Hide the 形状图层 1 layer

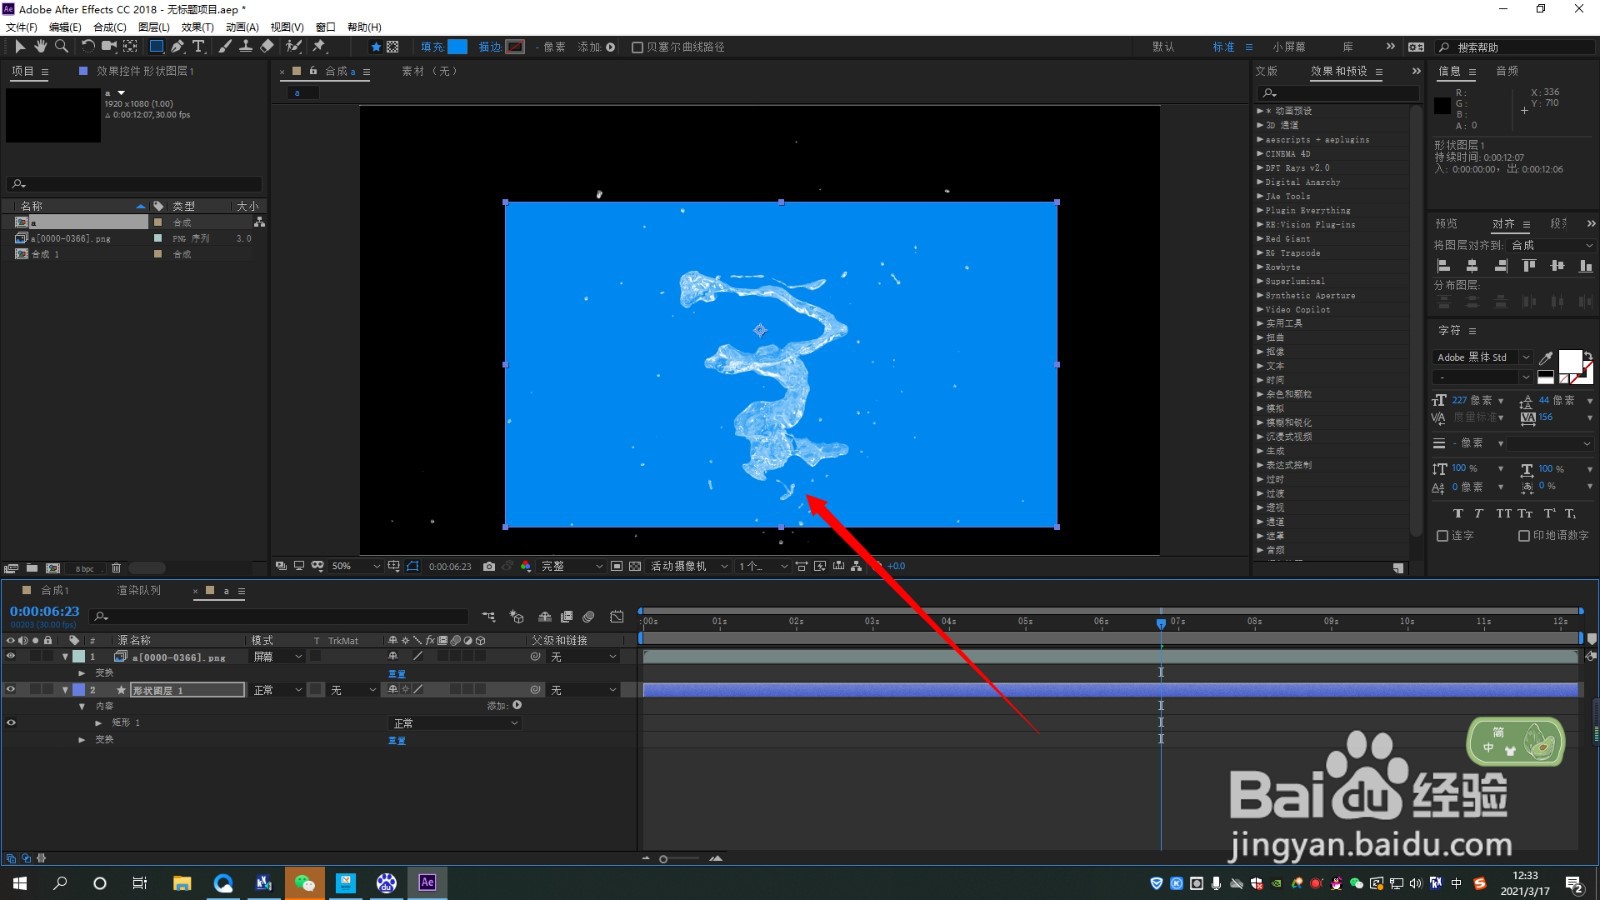pos(11,690)
